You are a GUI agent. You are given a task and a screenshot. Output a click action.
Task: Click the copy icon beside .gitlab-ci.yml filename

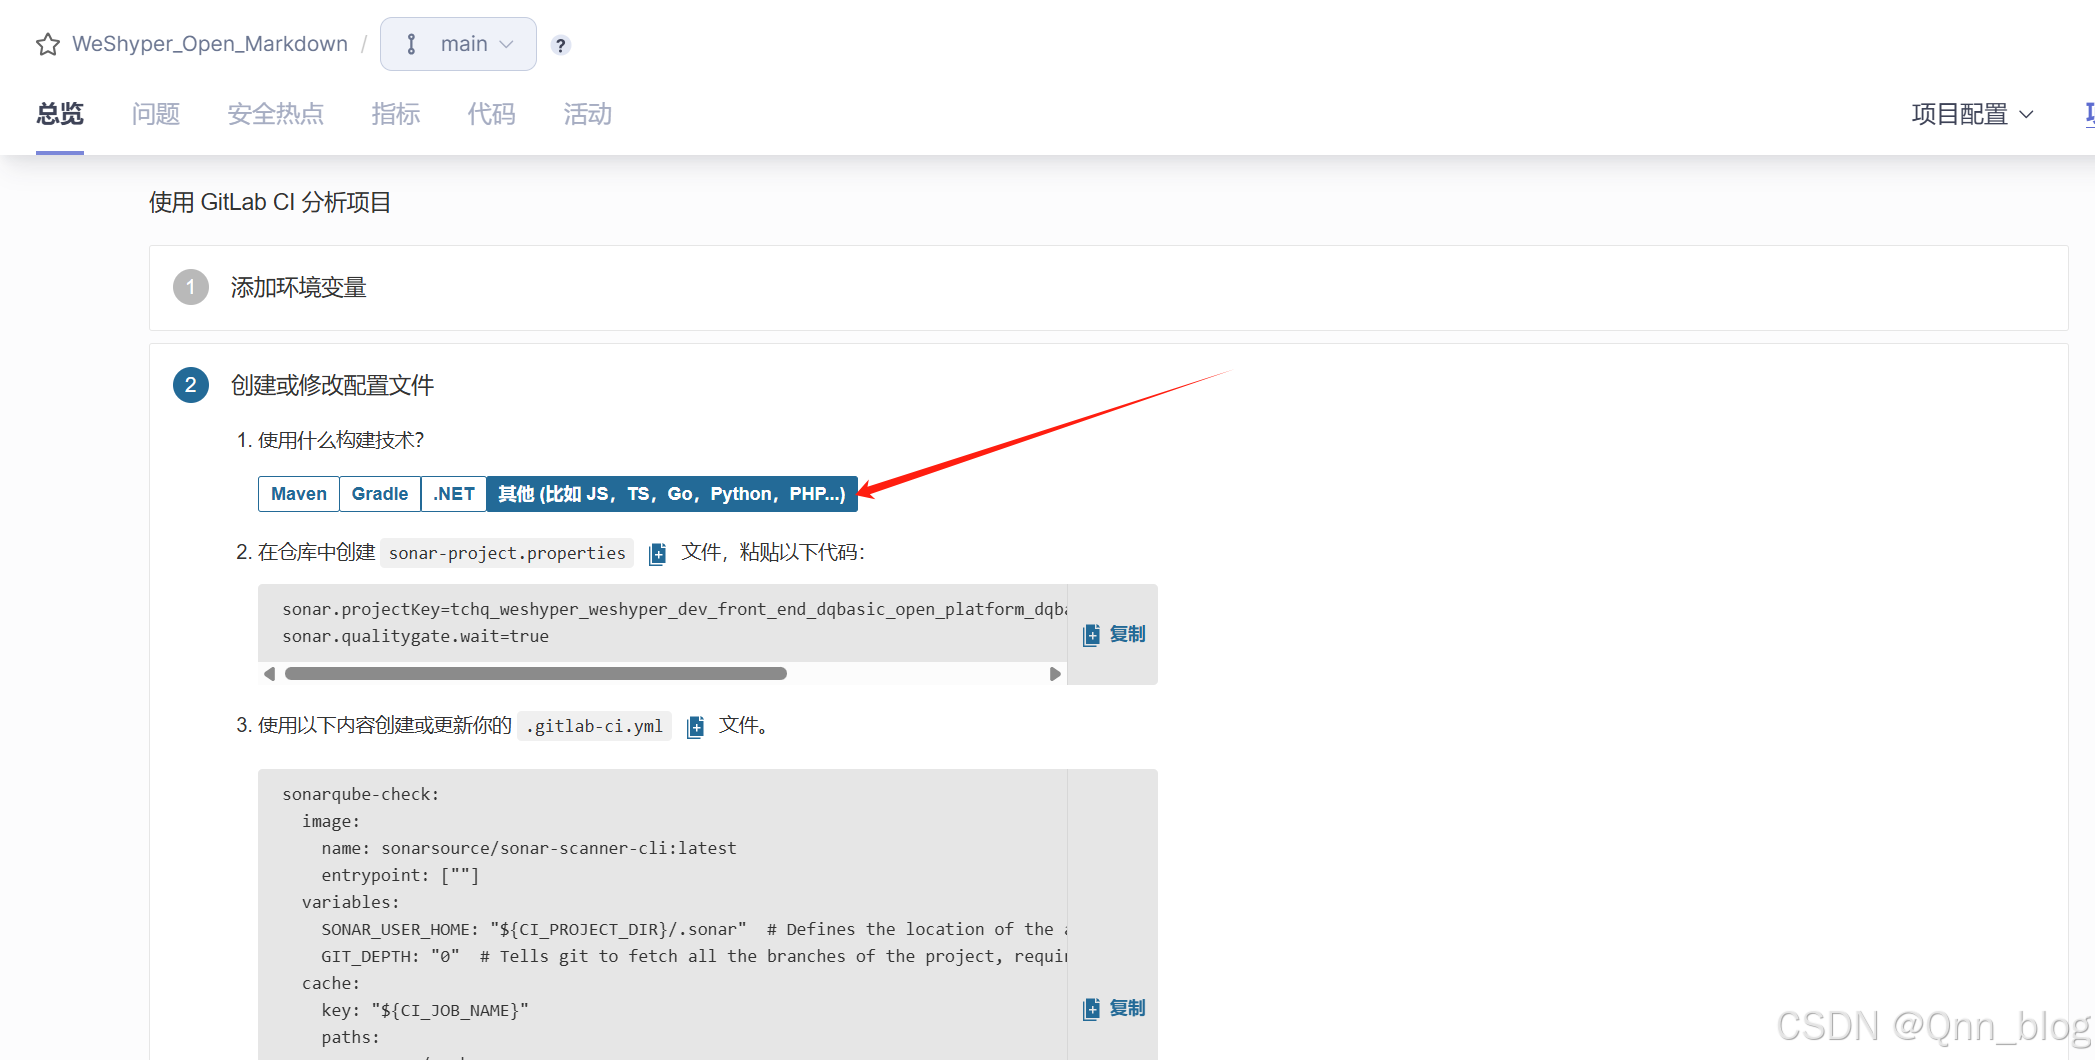(x=695, y=725)
